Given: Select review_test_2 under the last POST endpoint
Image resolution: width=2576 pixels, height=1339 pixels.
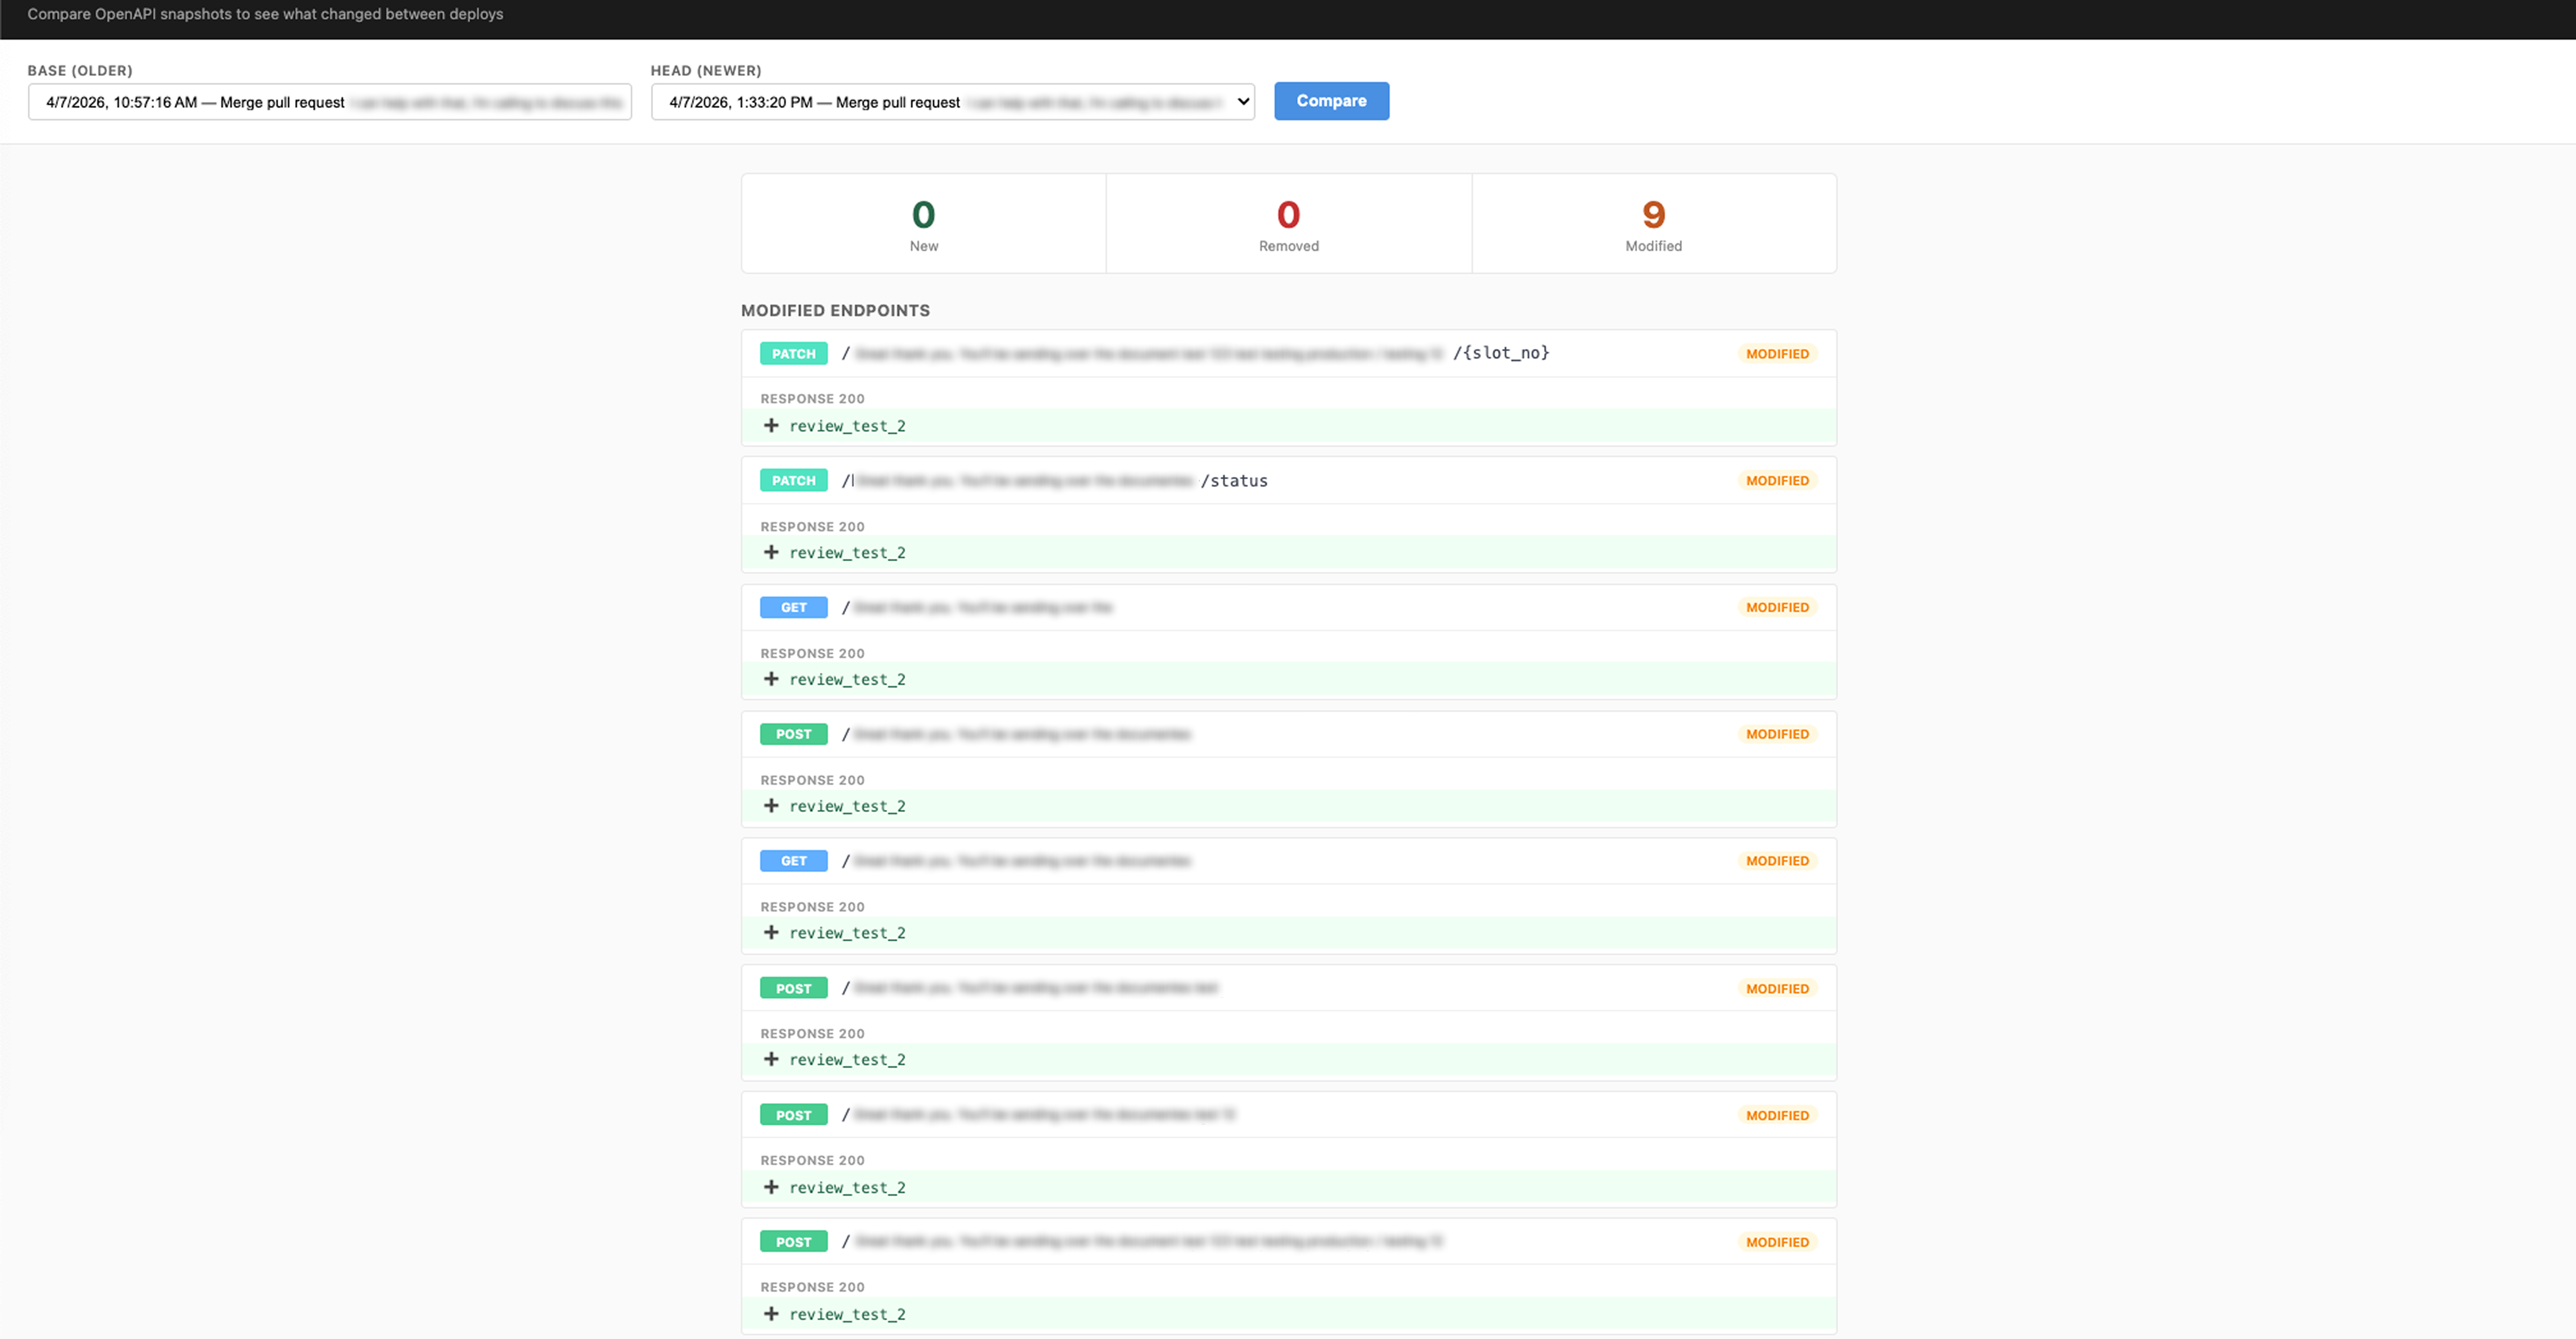Looking at the screenshot, I should (847, 1315).
